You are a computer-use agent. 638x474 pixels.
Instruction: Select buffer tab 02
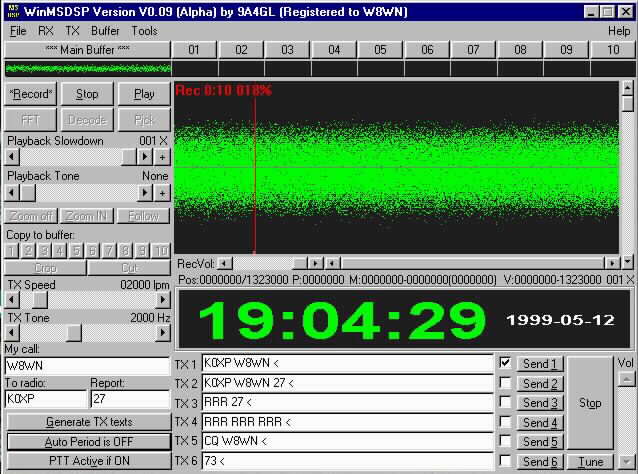coord(241,50)
